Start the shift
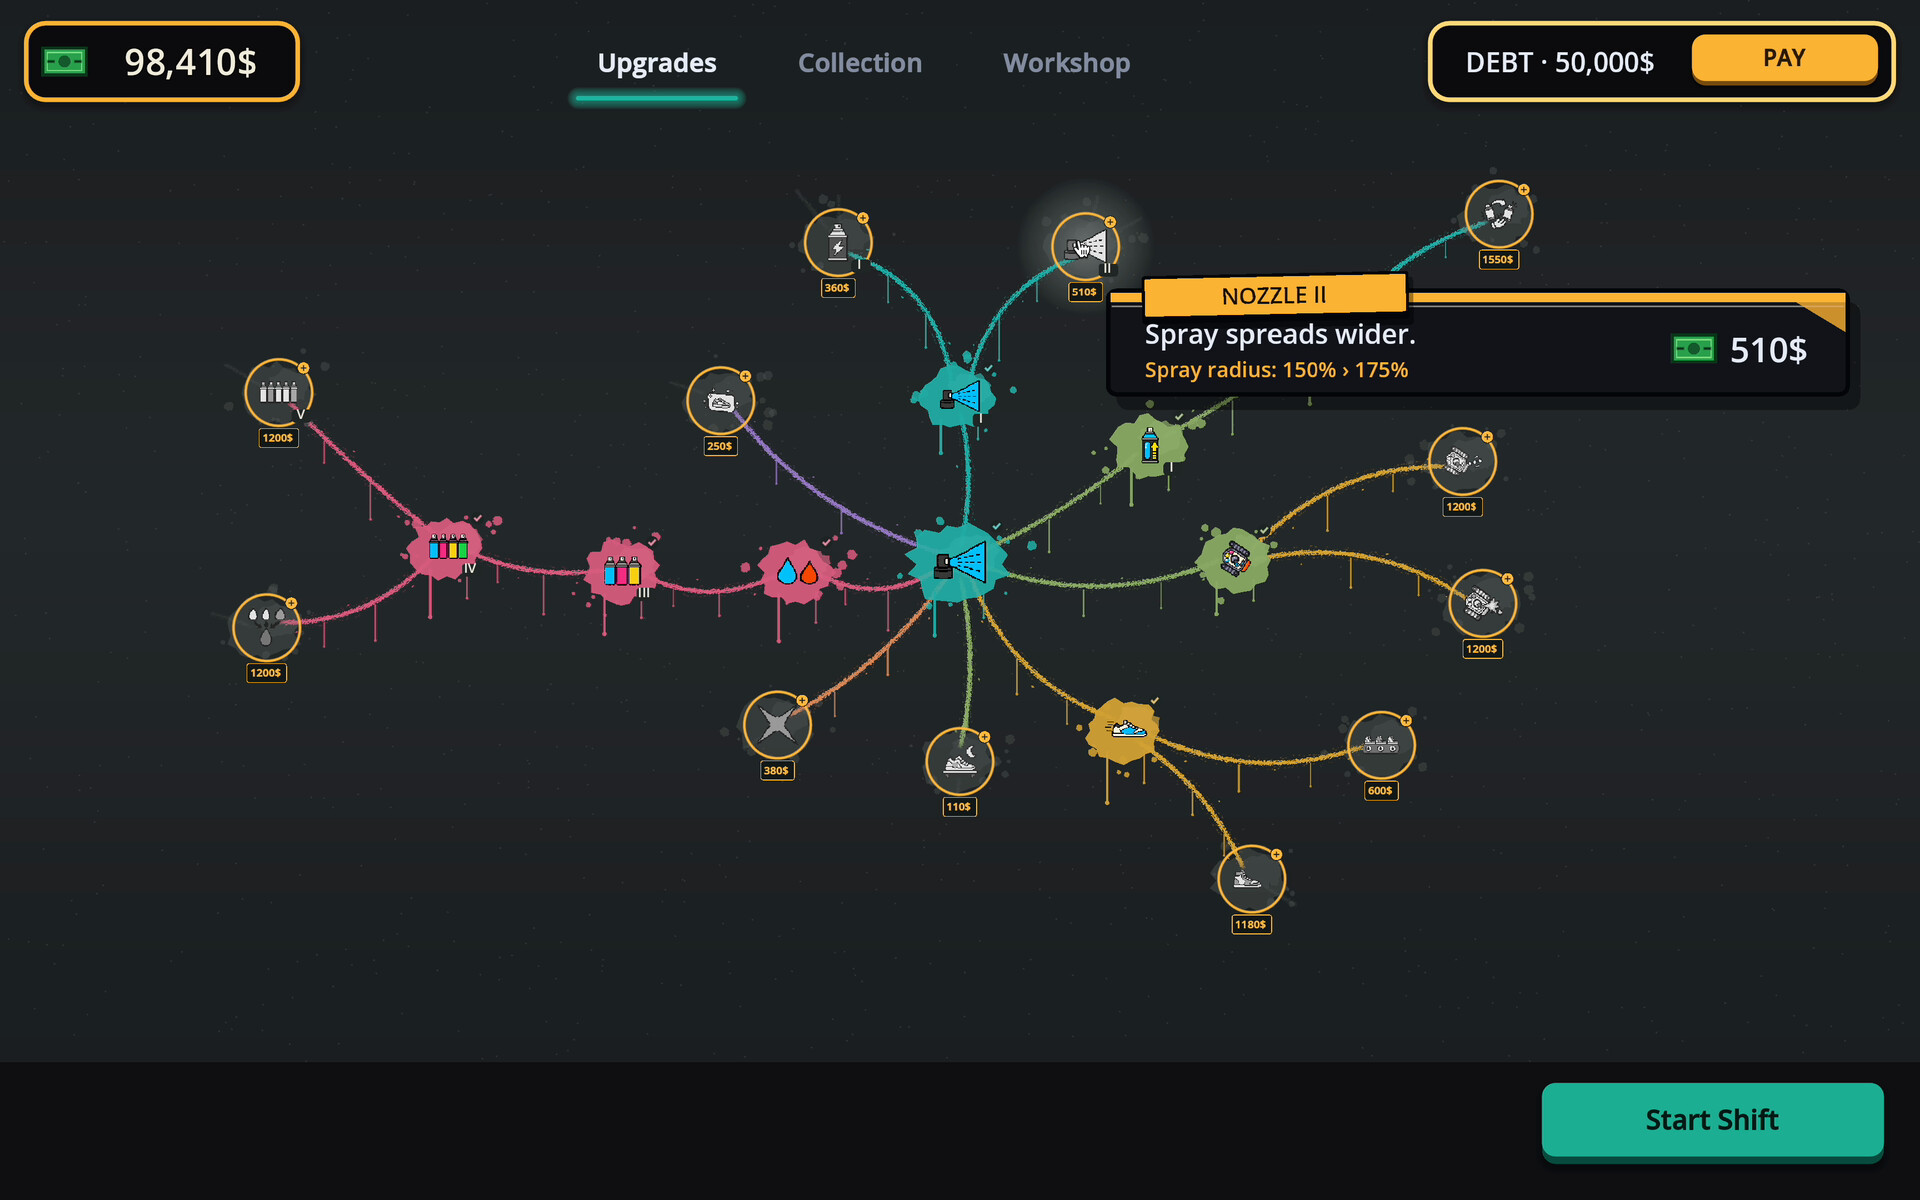 click(x=1712, y=1120)
